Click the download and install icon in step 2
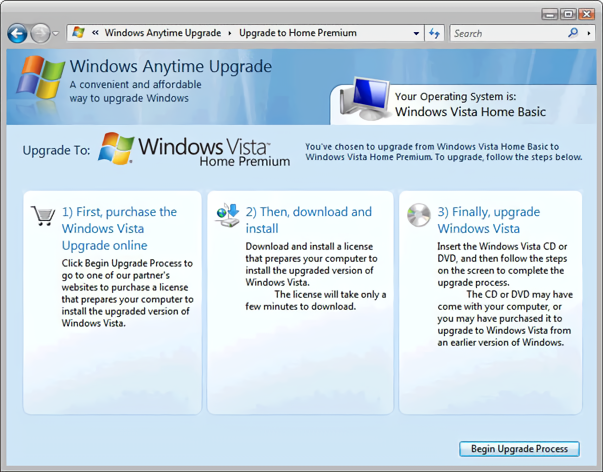This screenshot has height=472, width=603. [228, 215]
